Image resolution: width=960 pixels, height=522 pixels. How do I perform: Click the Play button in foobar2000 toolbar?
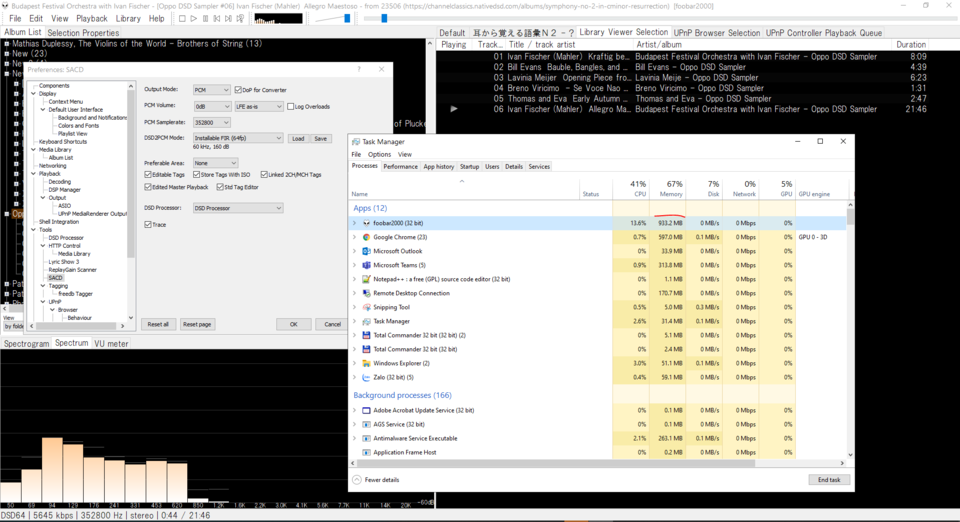tap(193, 19)
